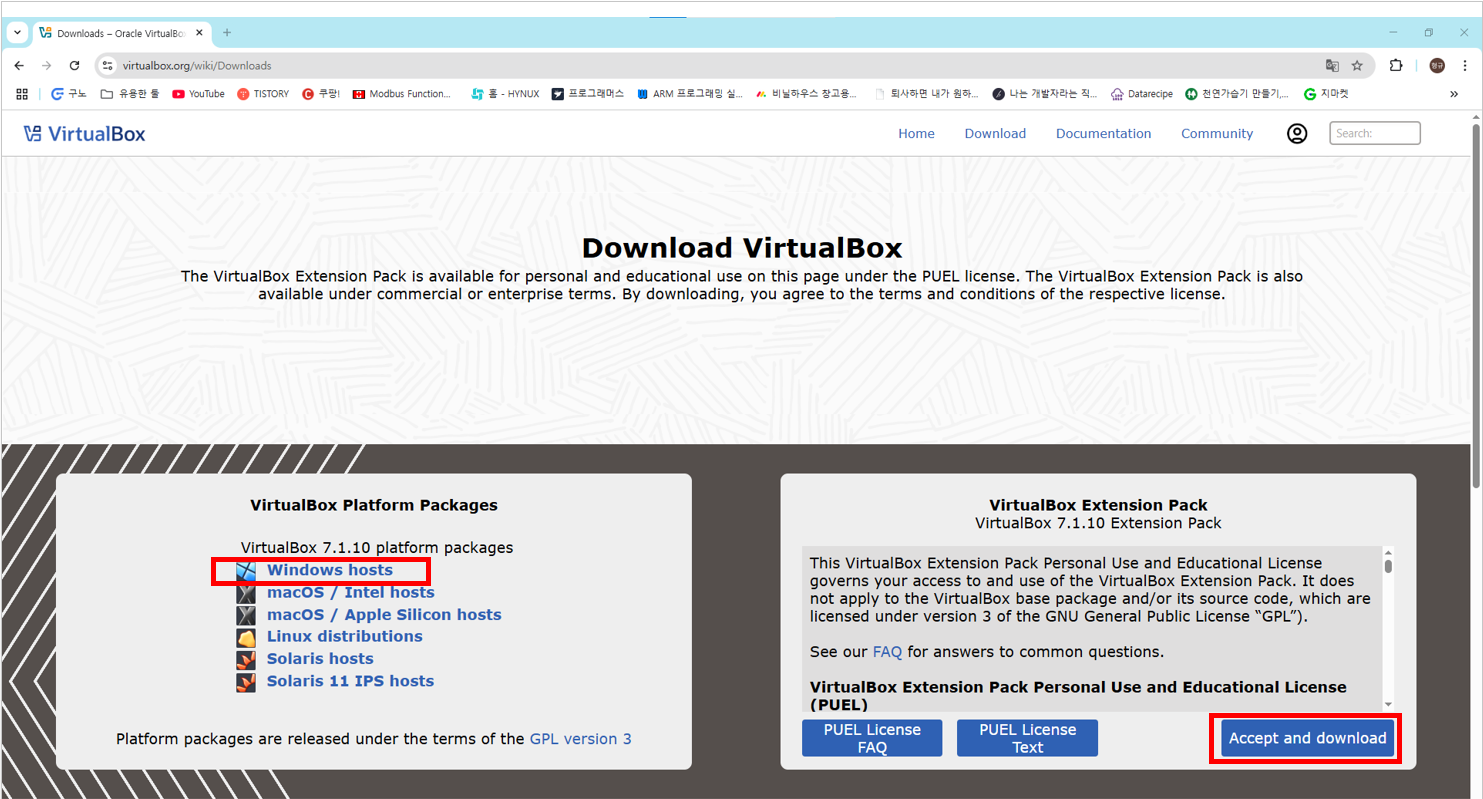The width and height of the screenshot is (1483, 799).
Task: Click the Accept and download button
Action: coord(1307,739)
